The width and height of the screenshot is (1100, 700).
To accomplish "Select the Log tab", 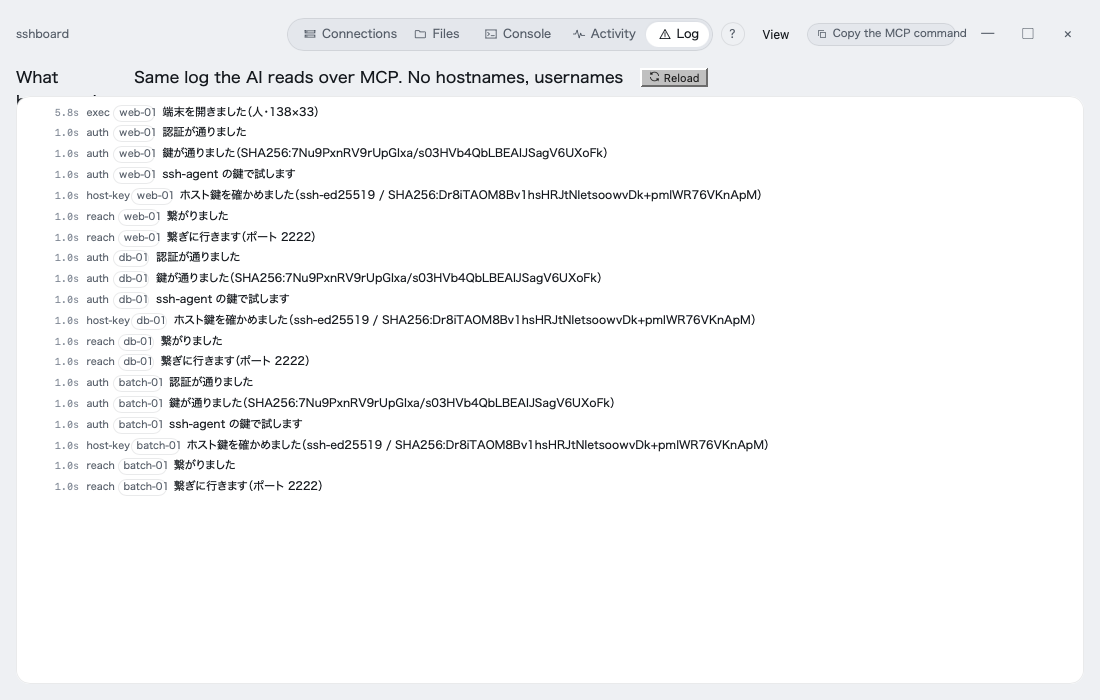I will tap(678, 34).
